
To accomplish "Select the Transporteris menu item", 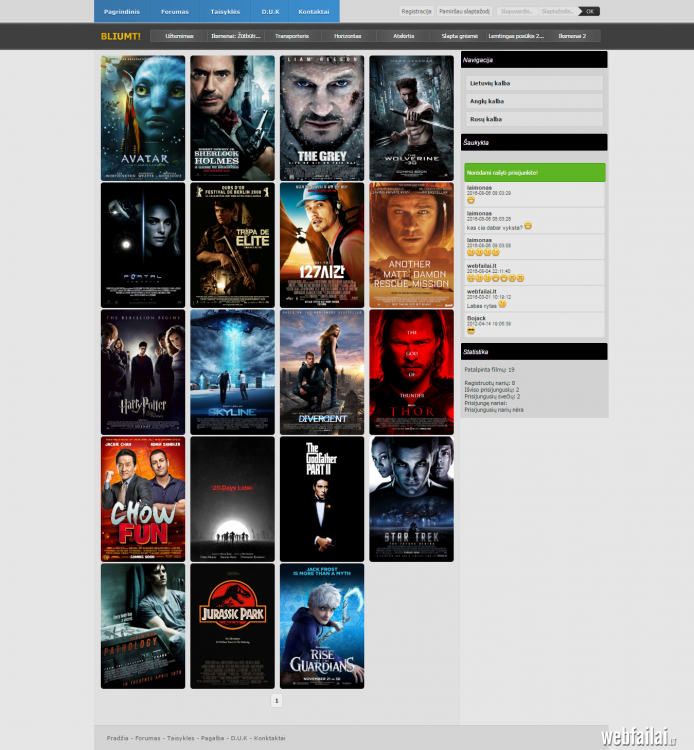I will click(x=292, y=36).
